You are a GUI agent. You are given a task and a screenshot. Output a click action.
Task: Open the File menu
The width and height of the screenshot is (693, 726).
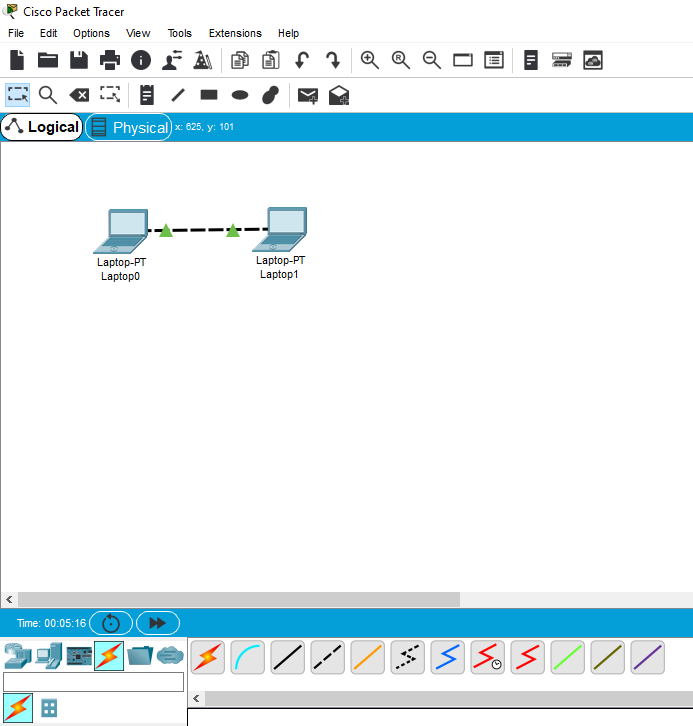coord(16,33)
